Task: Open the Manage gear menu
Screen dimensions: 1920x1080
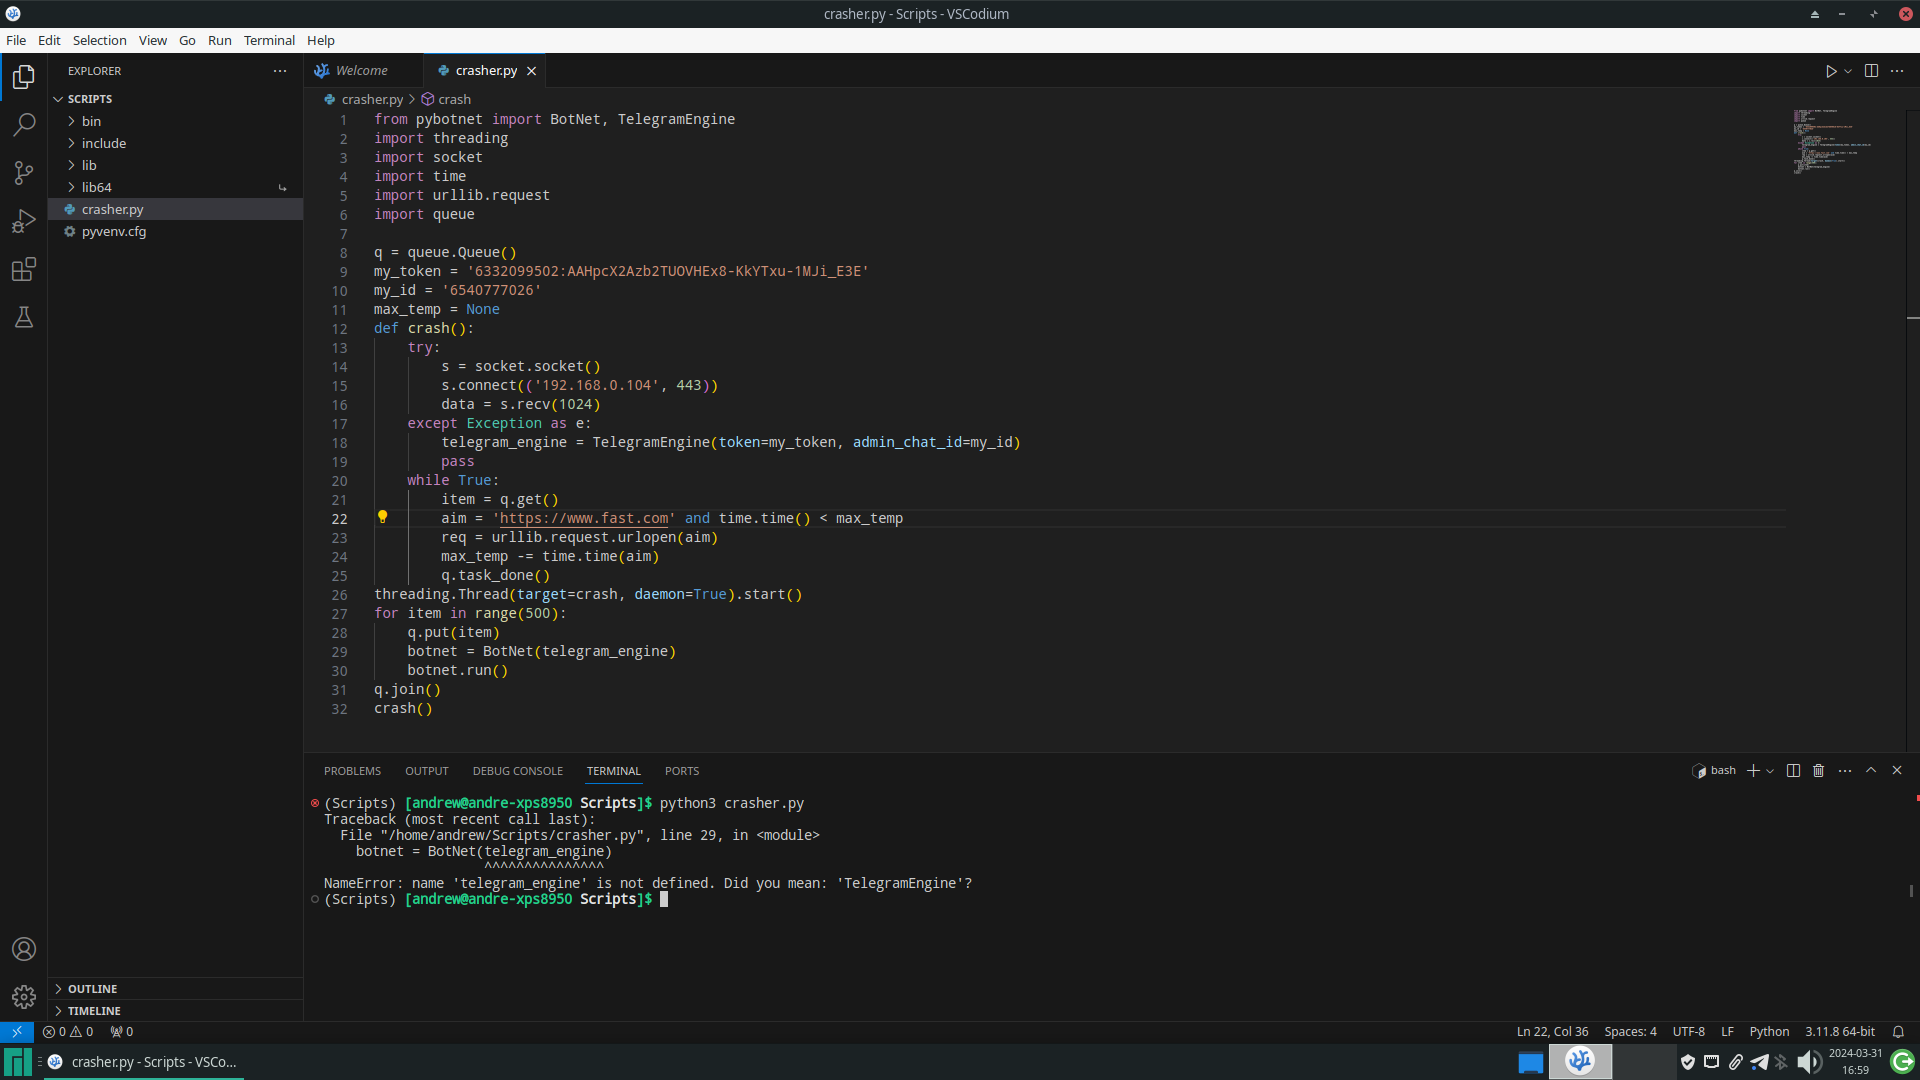Action: tap(24, 997)
